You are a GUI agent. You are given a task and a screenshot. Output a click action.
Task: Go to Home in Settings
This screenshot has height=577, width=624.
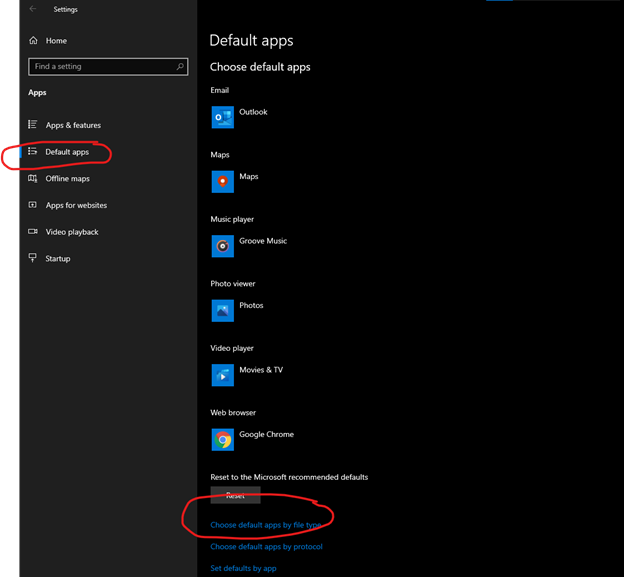coord(56,41)
